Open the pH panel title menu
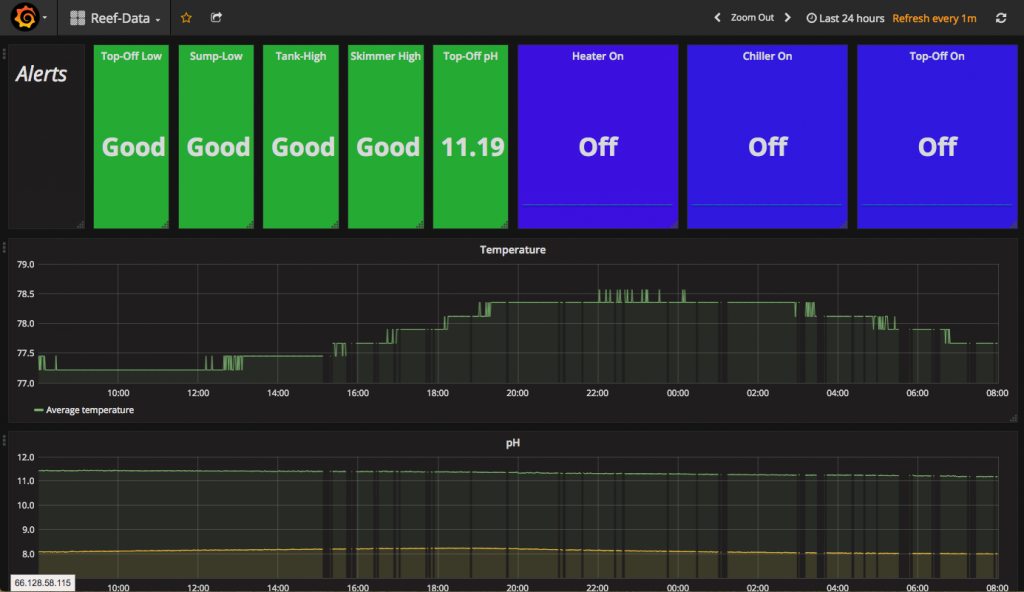The height and width of the screenshot is (592, 1024). click(x=512, y=441)
